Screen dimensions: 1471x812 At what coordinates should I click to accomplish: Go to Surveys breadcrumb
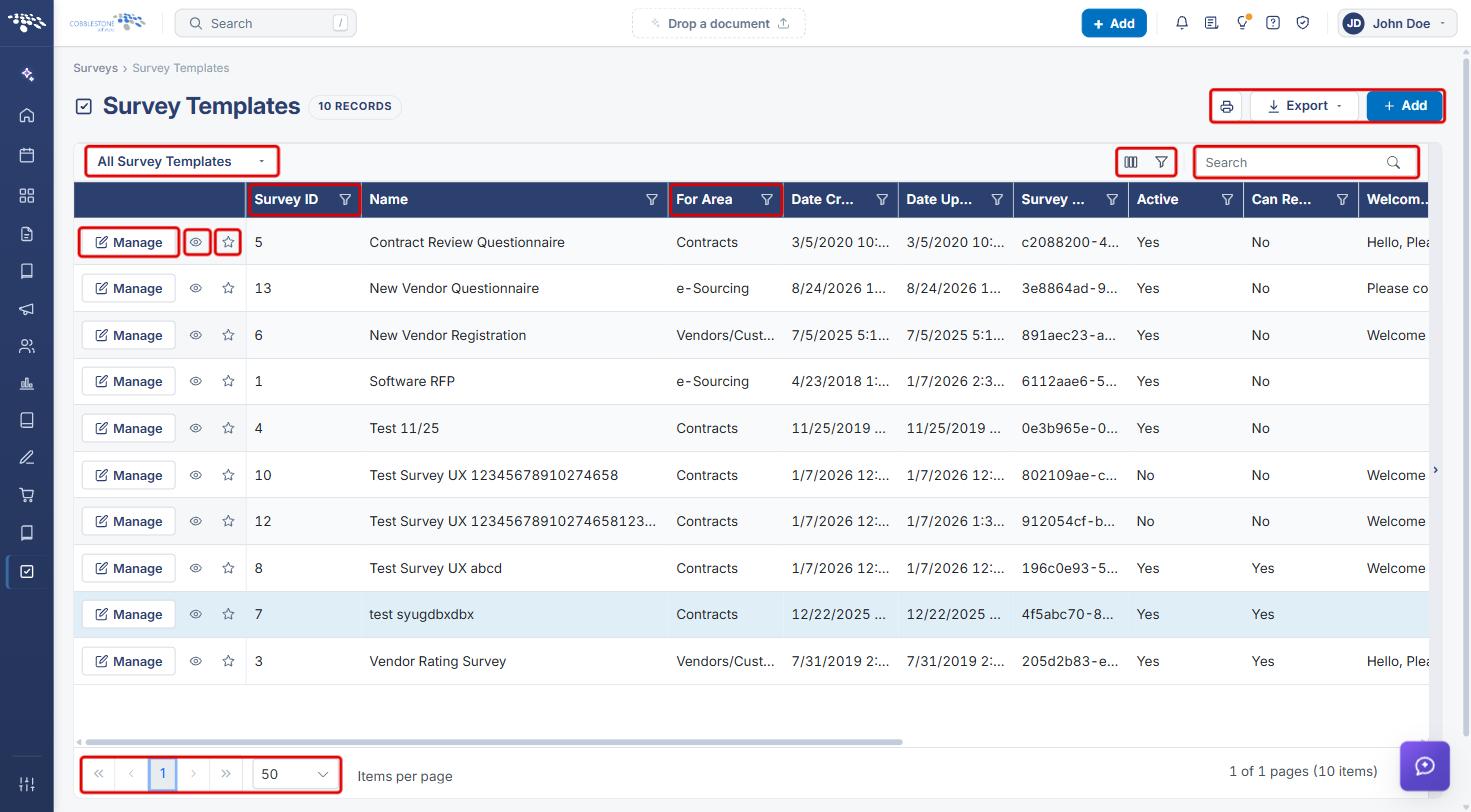click(x=95, y=68)
